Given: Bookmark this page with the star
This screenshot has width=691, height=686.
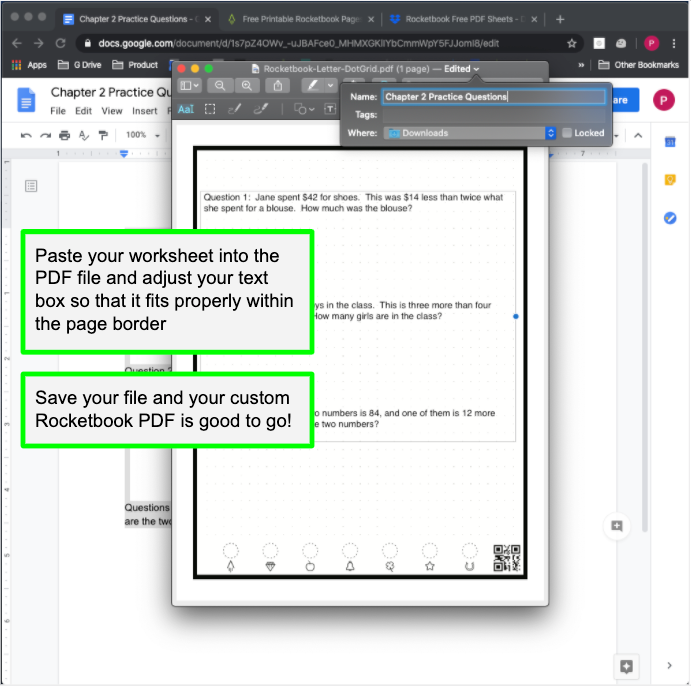Looking at the screenshot, I should [572, 43].
